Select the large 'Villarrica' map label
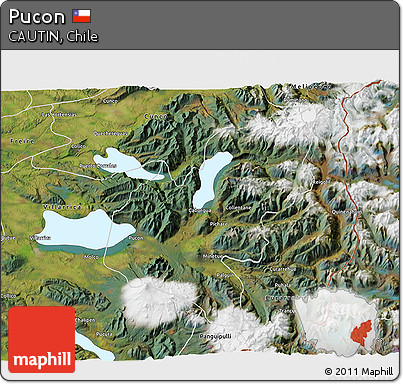 pyautogui.click(x=62, y=207)
